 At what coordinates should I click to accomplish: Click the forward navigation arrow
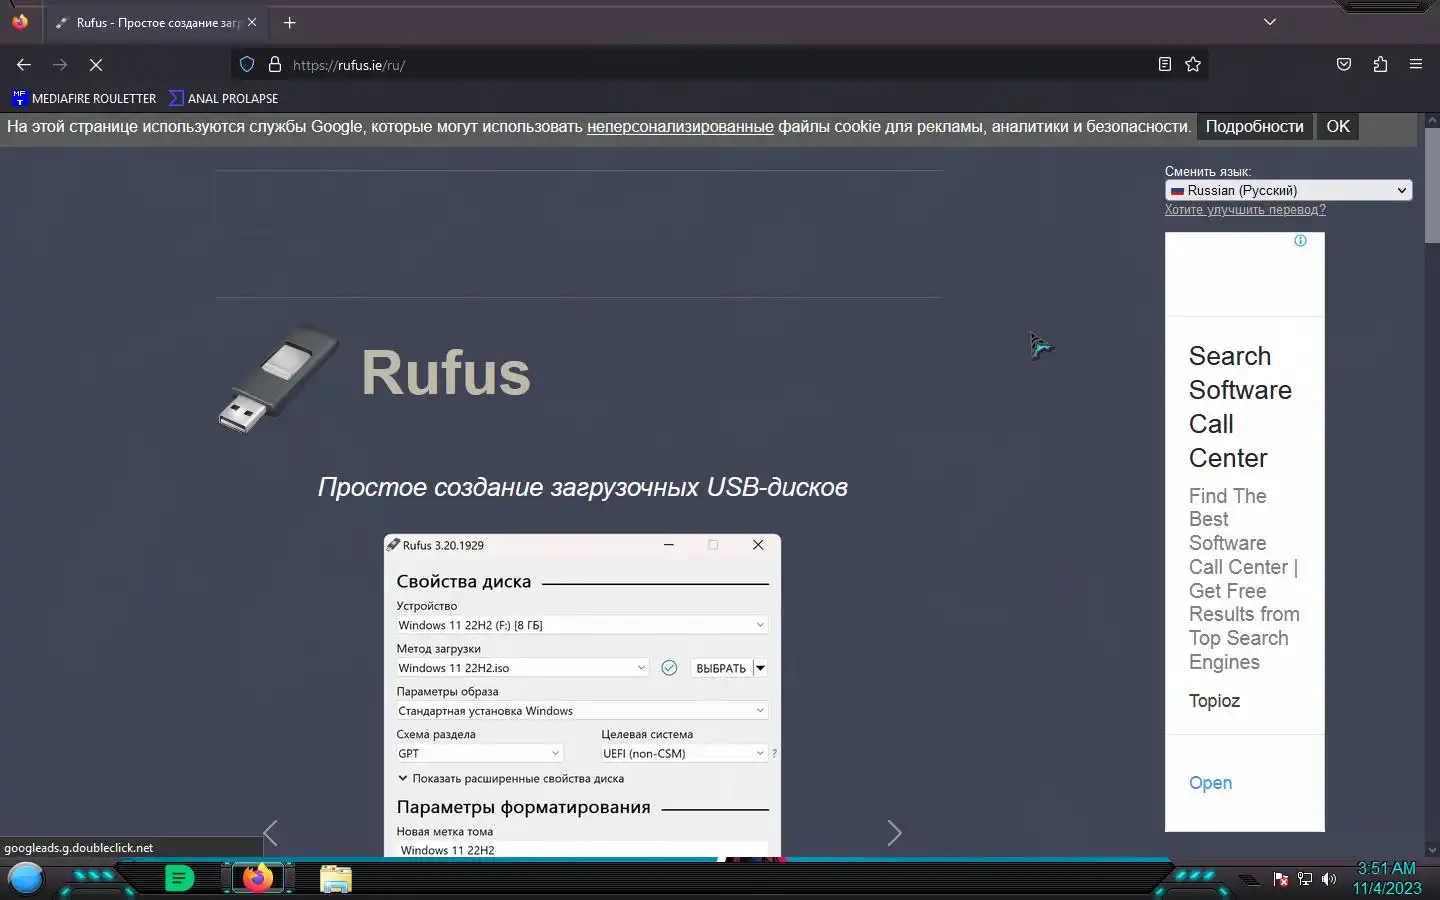pos(60,64)
